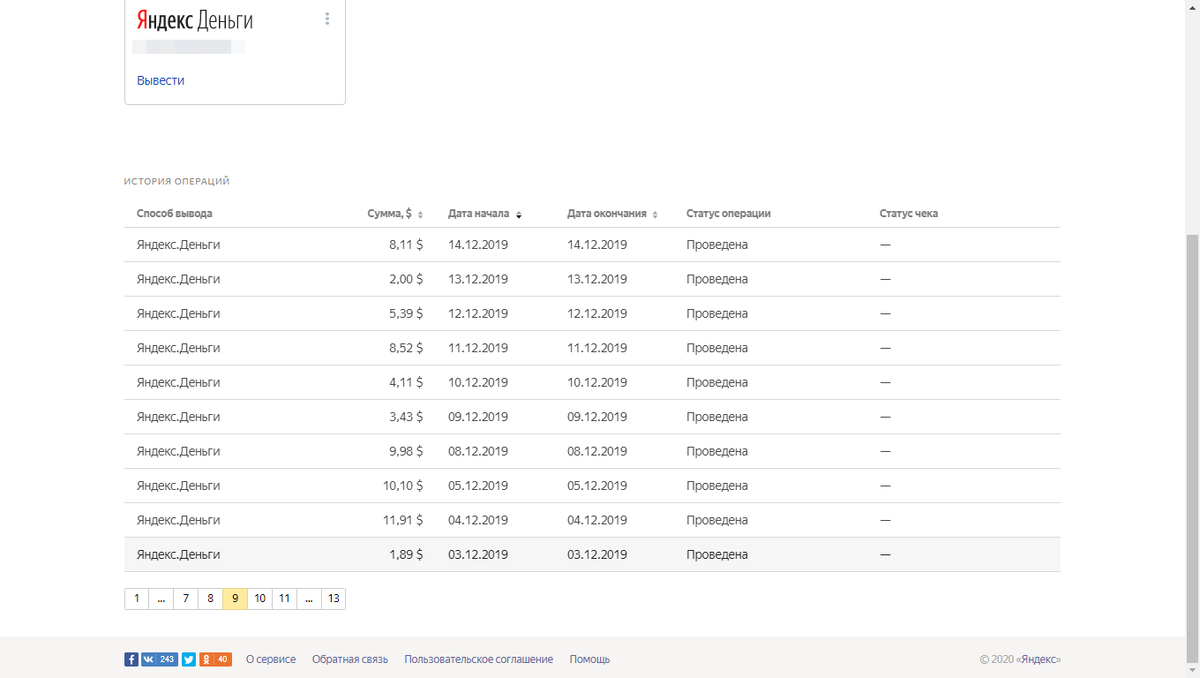Go to pagination page 11
Viewport: 1200px width, 678px height.
click(284, 599)
